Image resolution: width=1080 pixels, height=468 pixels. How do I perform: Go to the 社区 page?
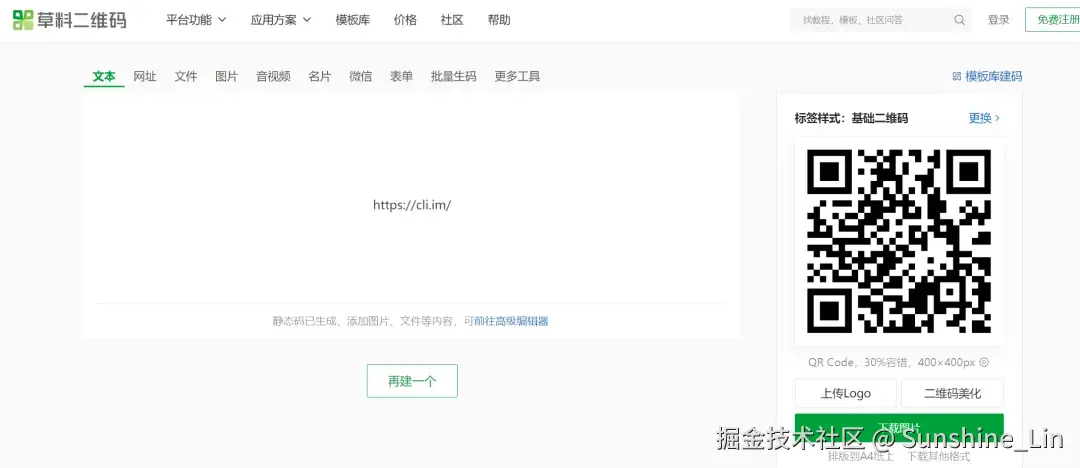click(452, 20)
